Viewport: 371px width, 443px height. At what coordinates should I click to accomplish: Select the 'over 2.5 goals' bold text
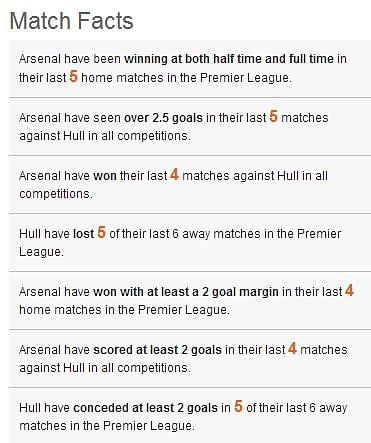point(163,118)
